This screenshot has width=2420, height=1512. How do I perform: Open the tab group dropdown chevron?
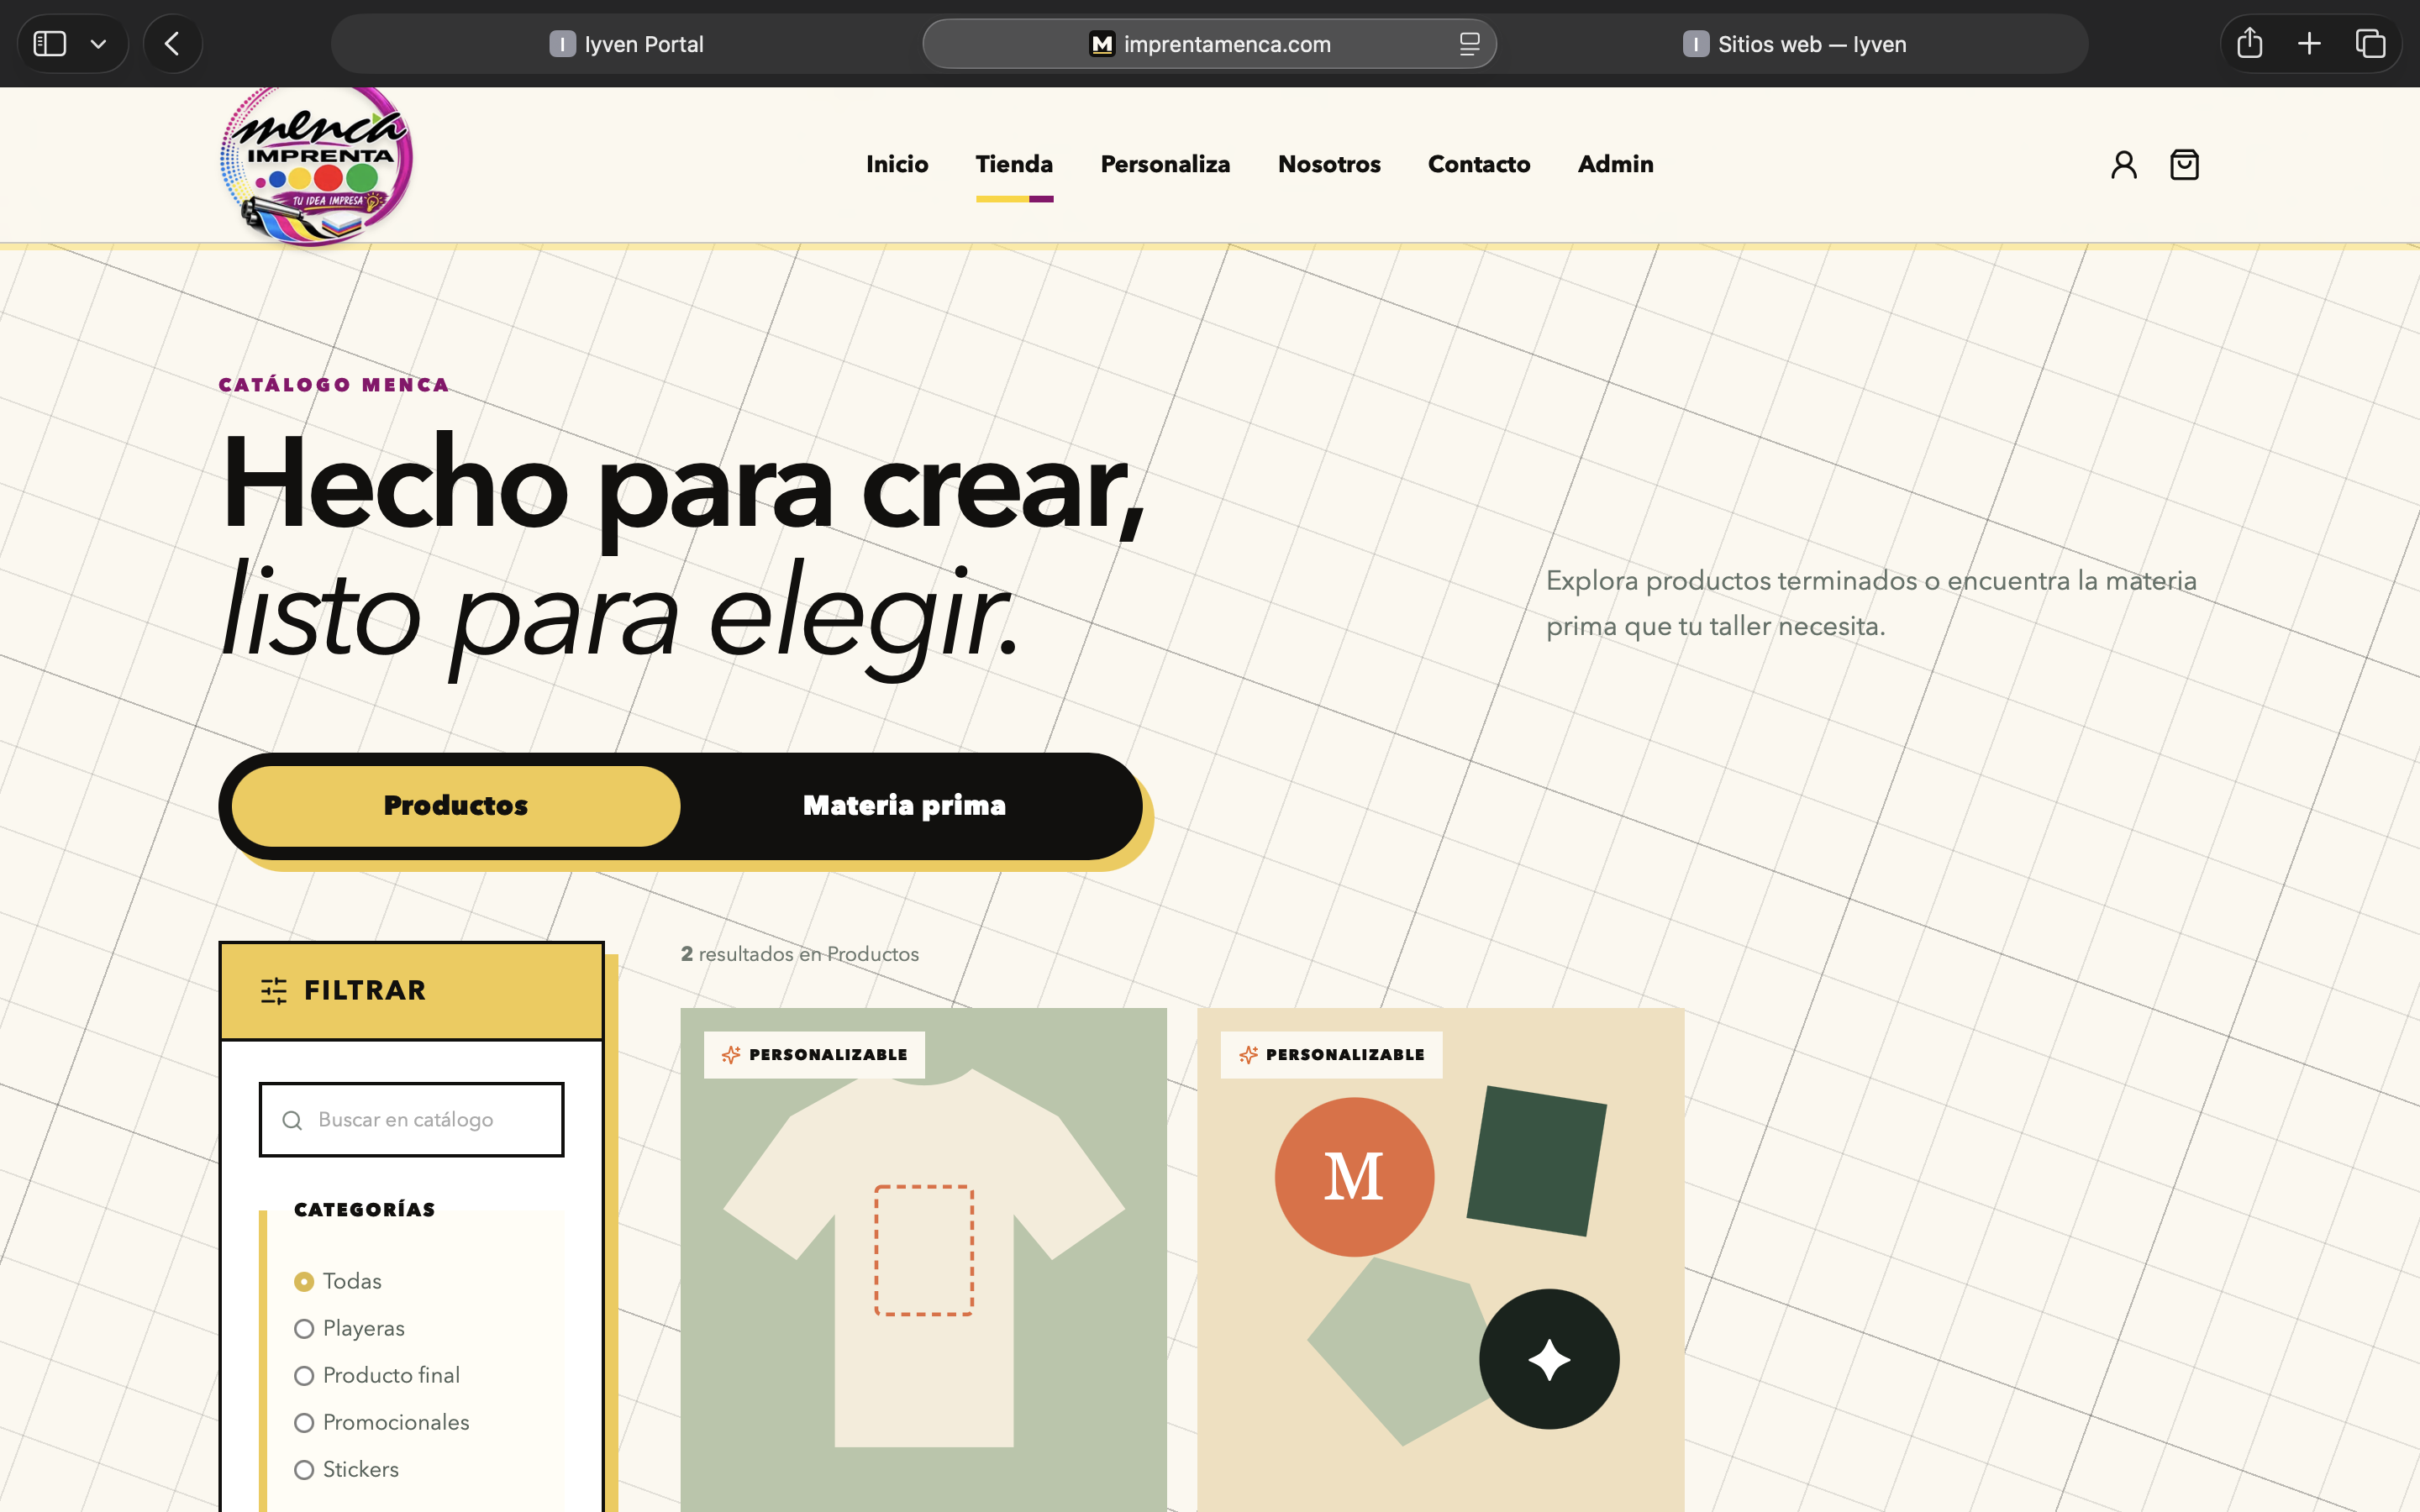click(98, 44)
